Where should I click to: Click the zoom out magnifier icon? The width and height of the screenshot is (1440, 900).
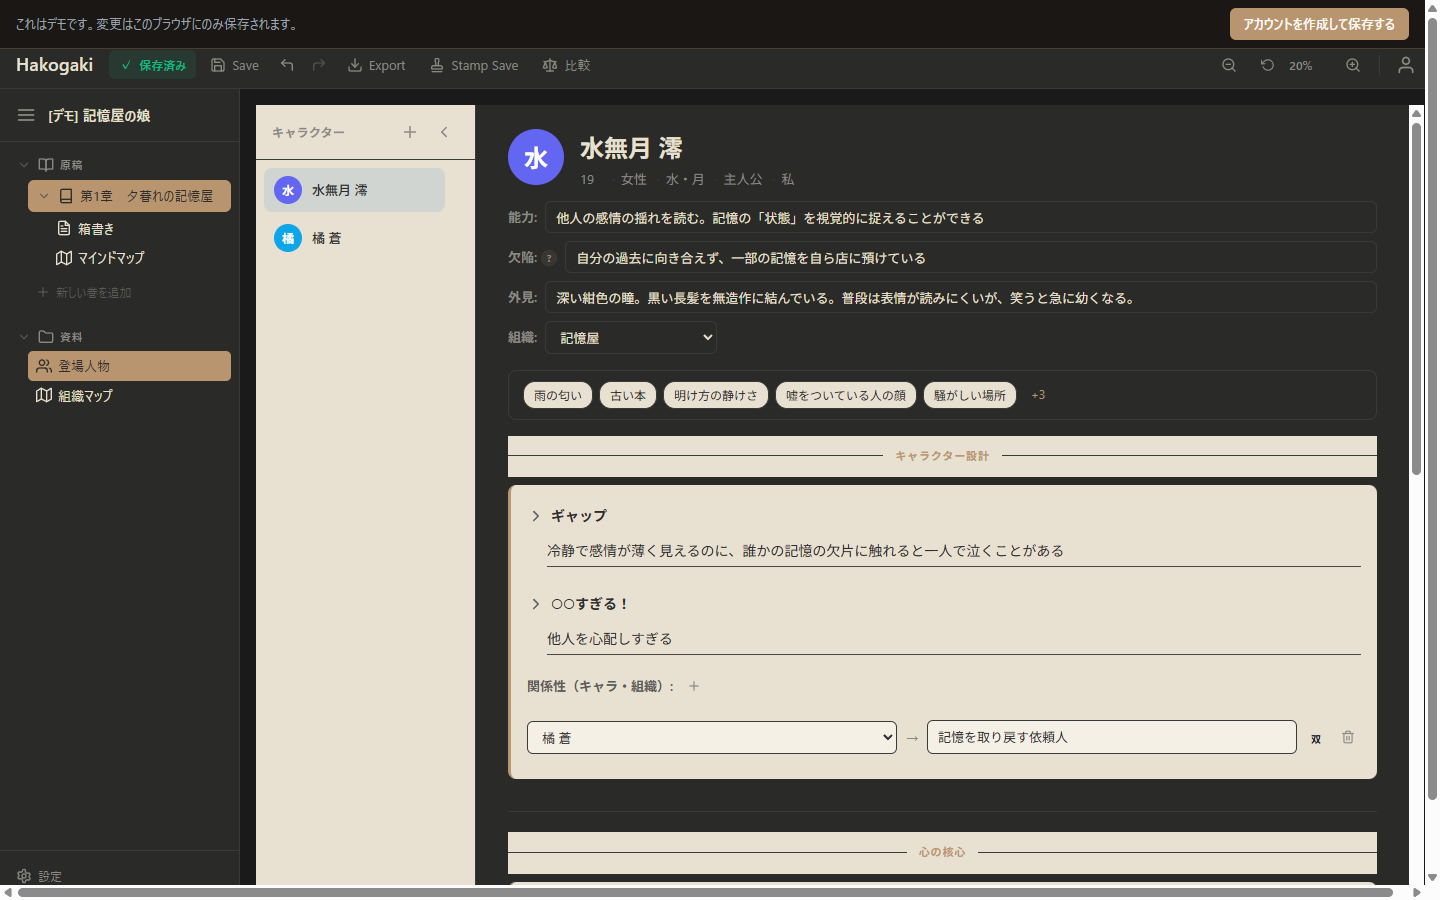1229,65
